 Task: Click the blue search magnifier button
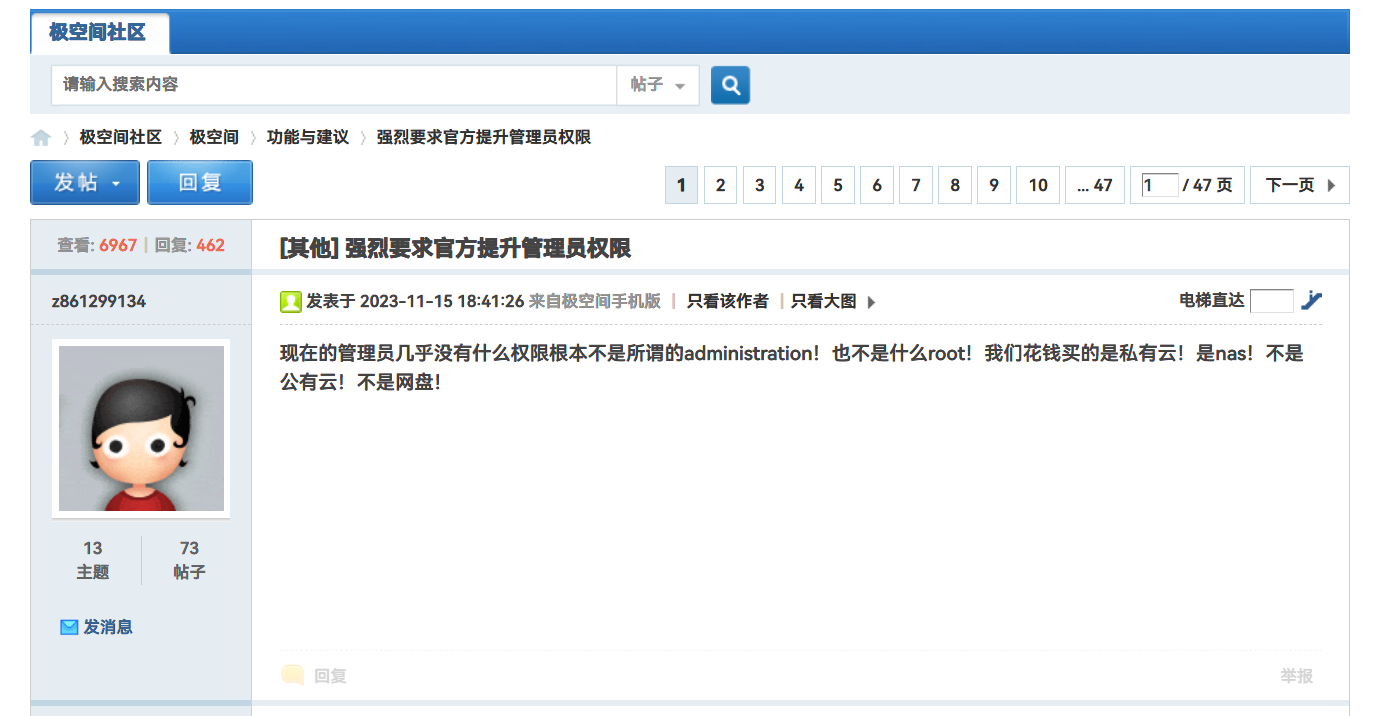pyautogui.click(x=730, y=85)
